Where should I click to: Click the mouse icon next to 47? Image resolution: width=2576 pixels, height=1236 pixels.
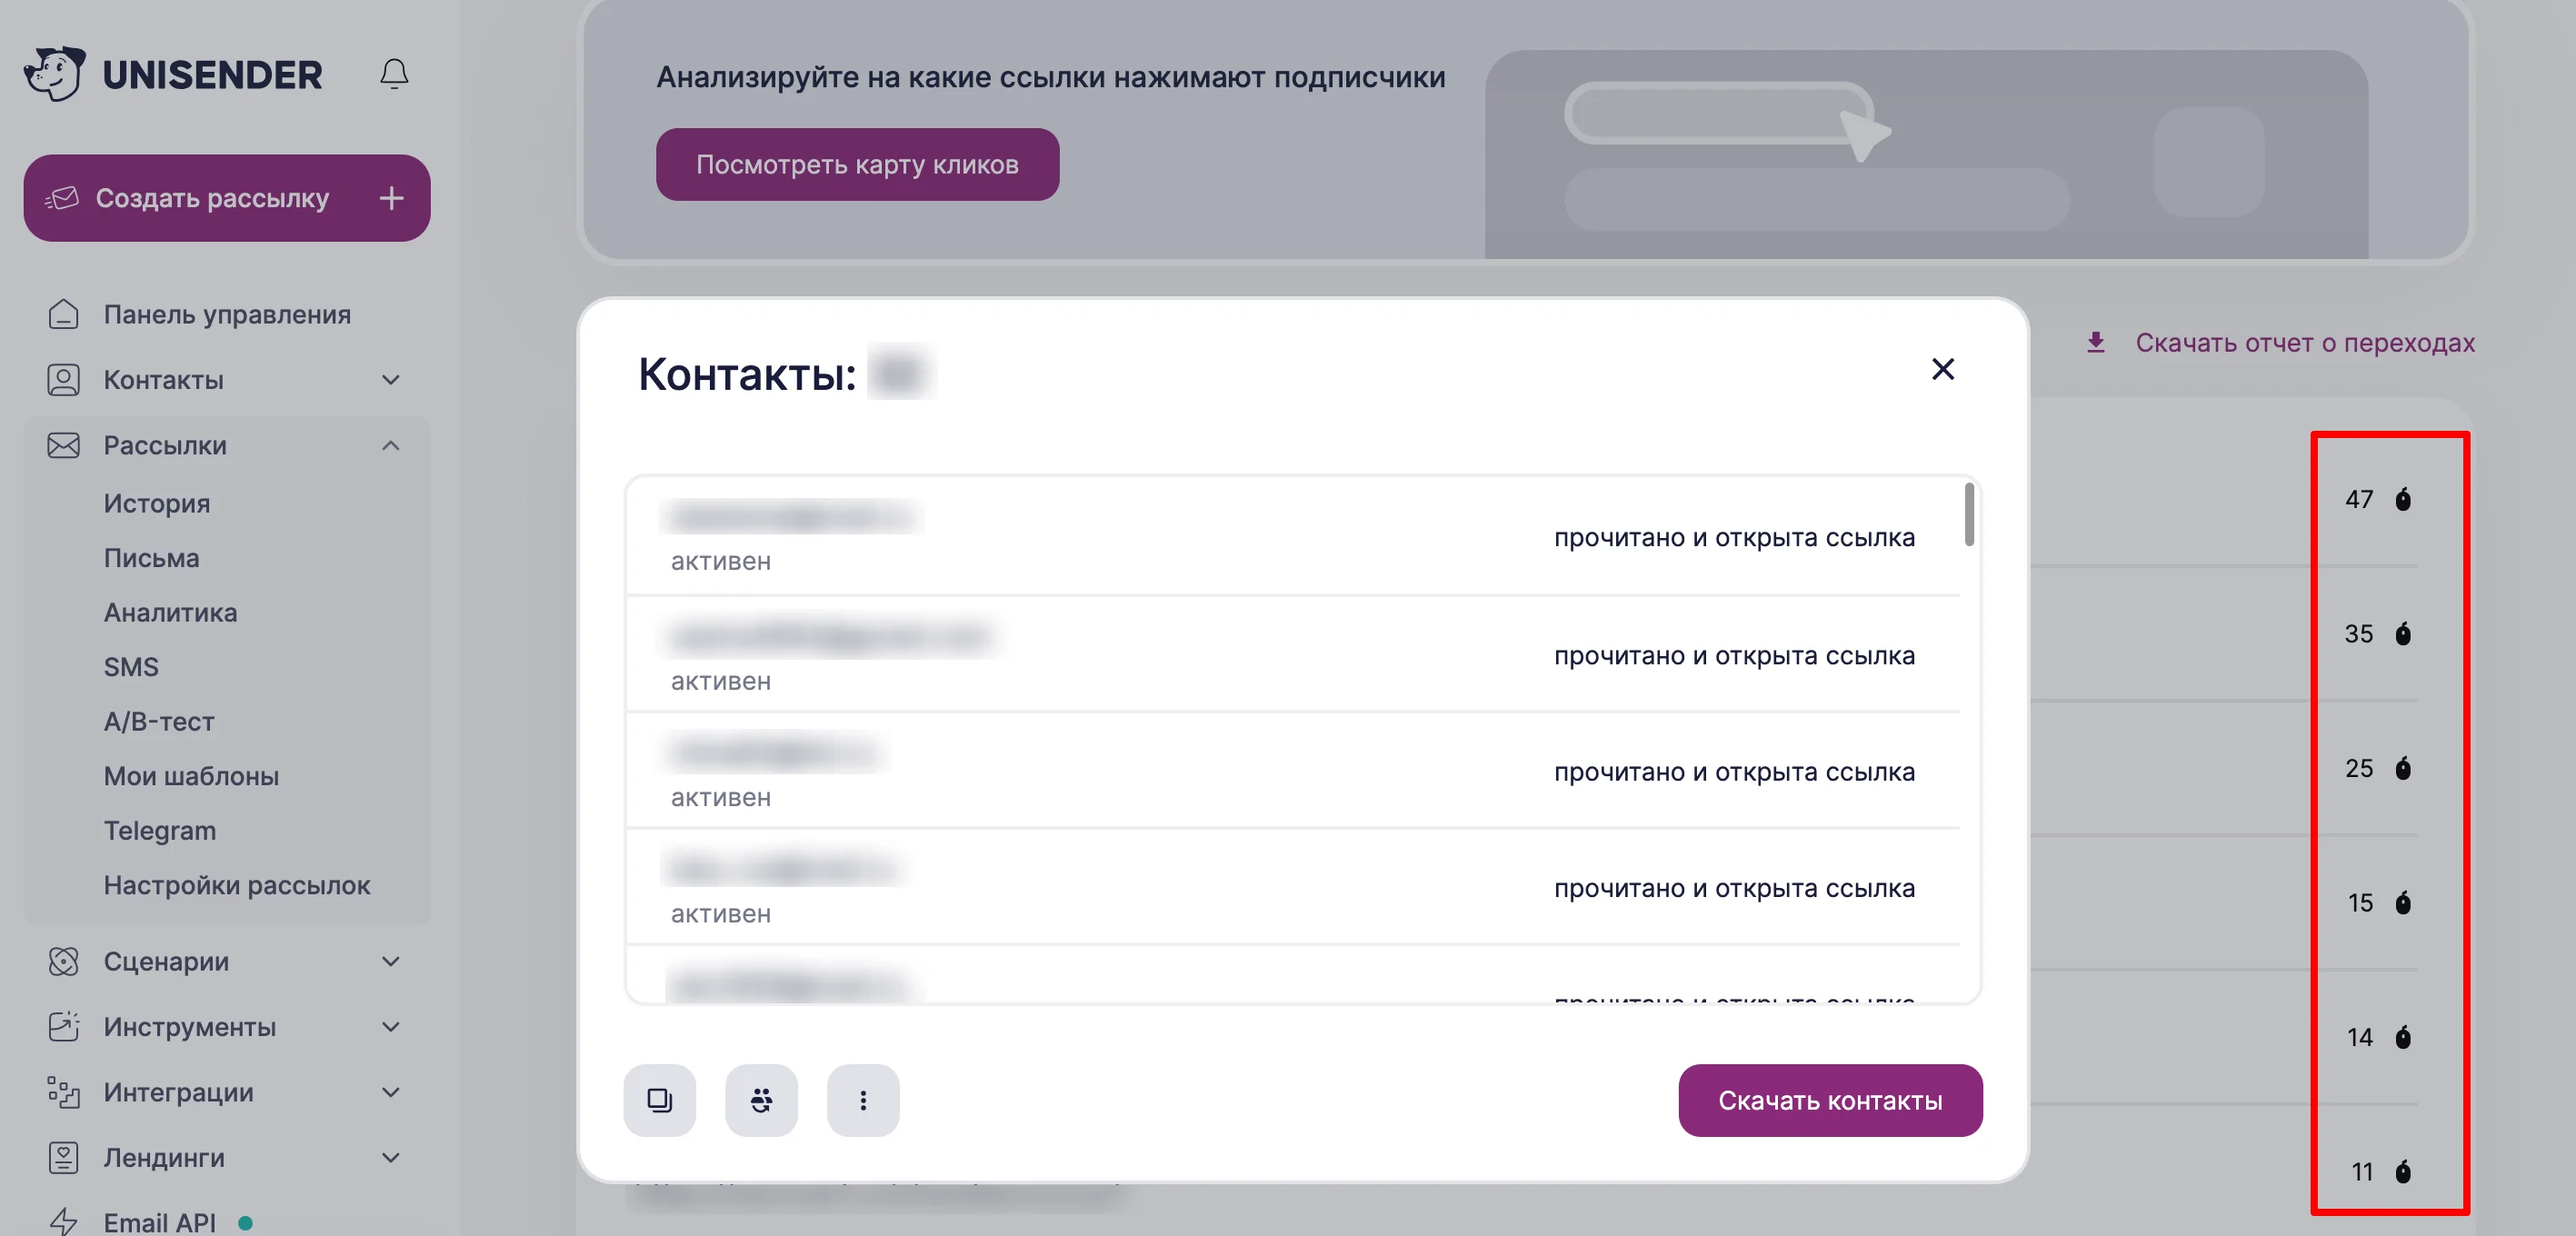2403,499
